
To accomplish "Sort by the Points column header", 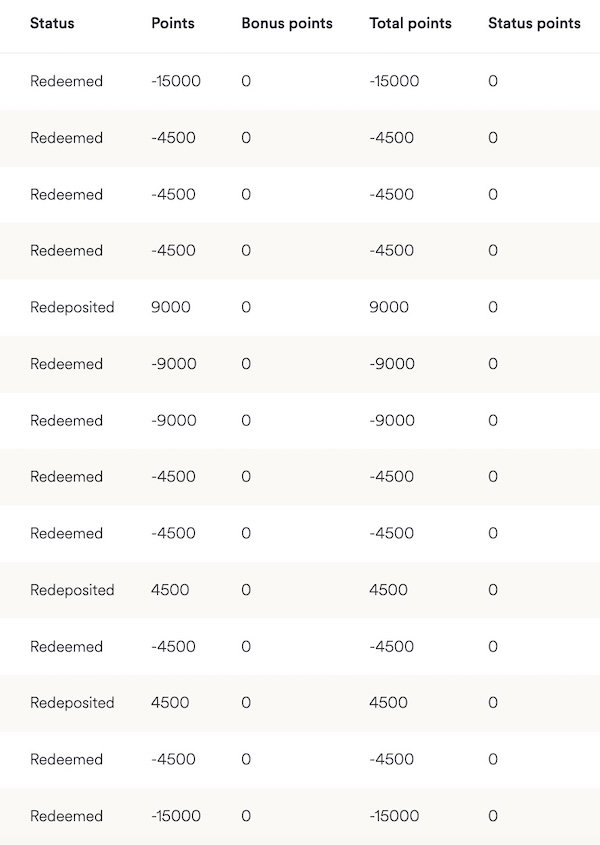I will coord(173,23).
